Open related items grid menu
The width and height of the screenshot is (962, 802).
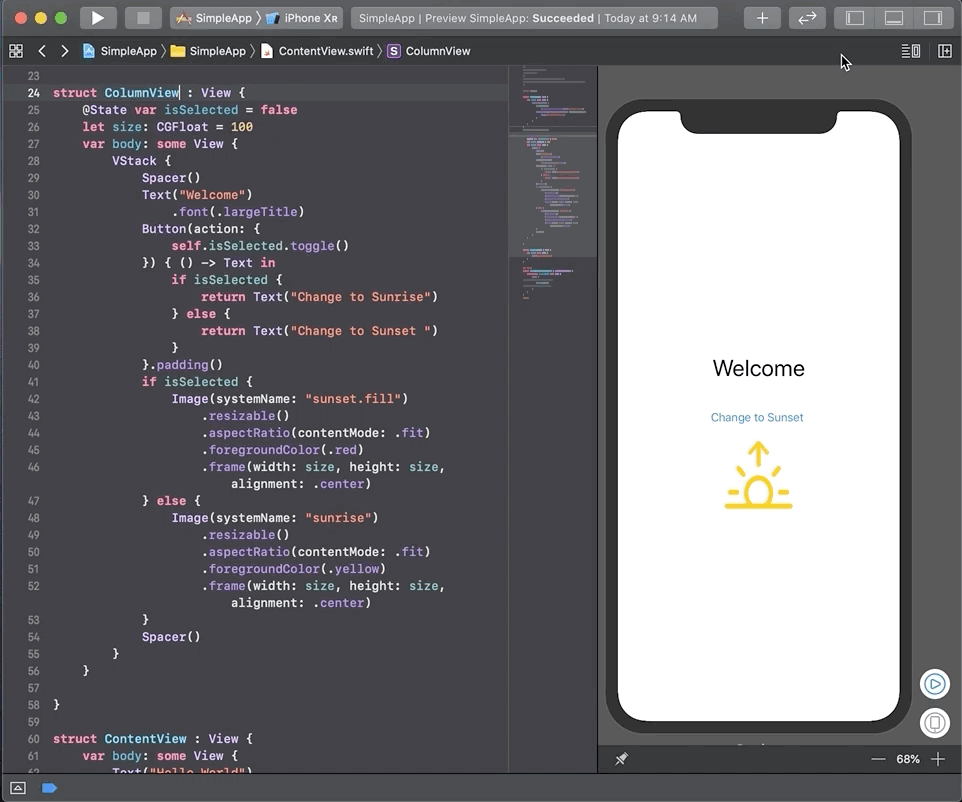pyautogui.click(x=16, y=51)
